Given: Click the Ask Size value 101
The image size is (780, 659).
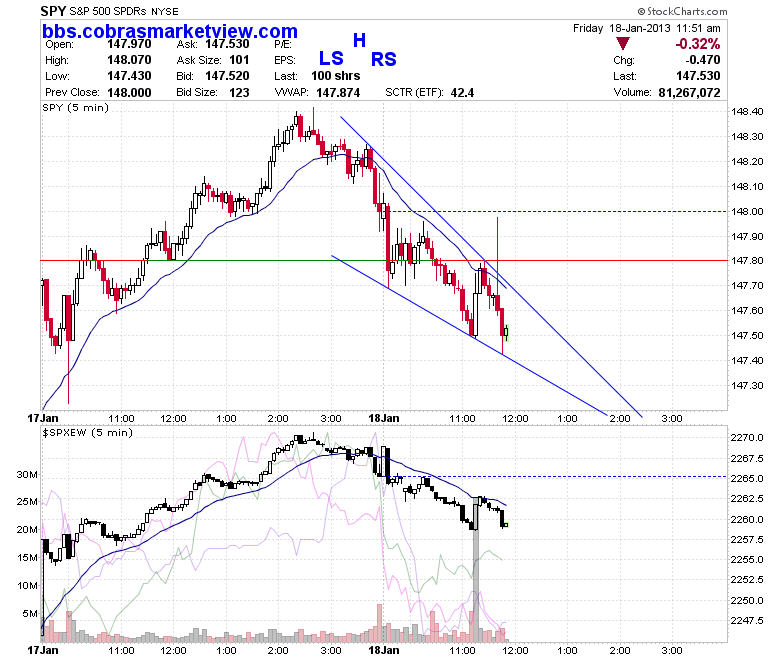Looking at the screenshot, I should click(239, 60).
